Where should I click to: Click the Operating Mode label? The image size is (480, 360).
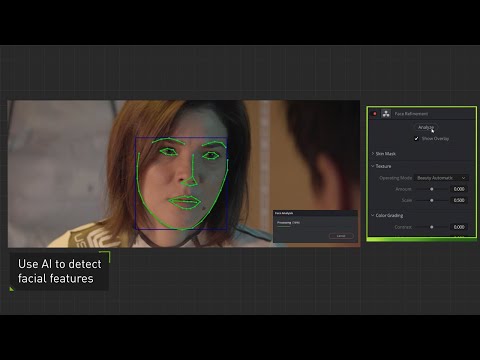[x=395, y=178]
